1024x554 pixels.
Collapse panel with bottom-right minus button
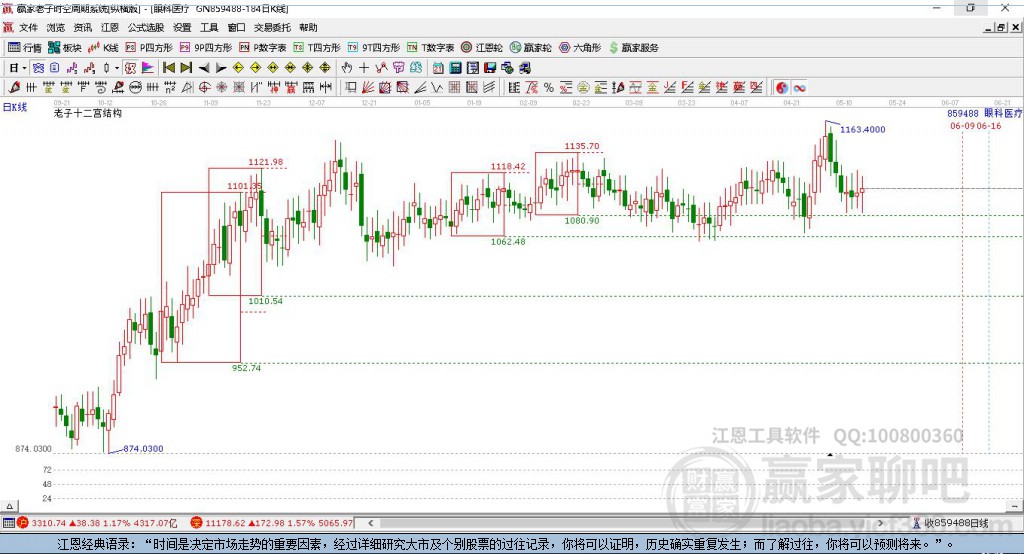point(1014,506)
